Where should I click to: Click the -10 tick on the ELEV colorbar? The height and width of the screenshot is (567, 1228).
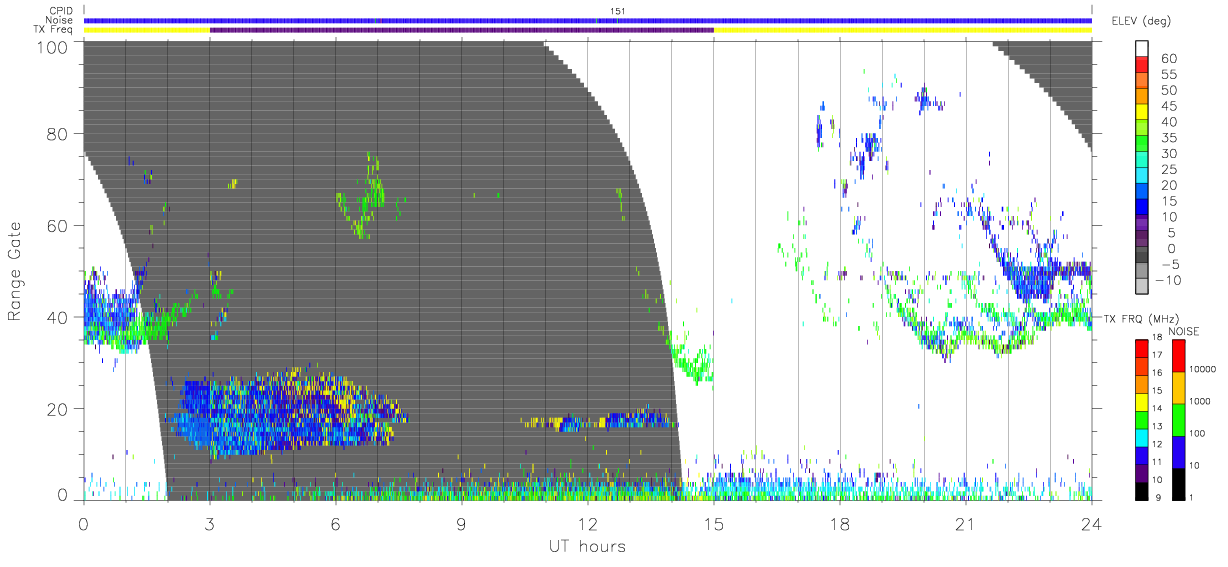pyautogui.click(x=1168, y=280)
